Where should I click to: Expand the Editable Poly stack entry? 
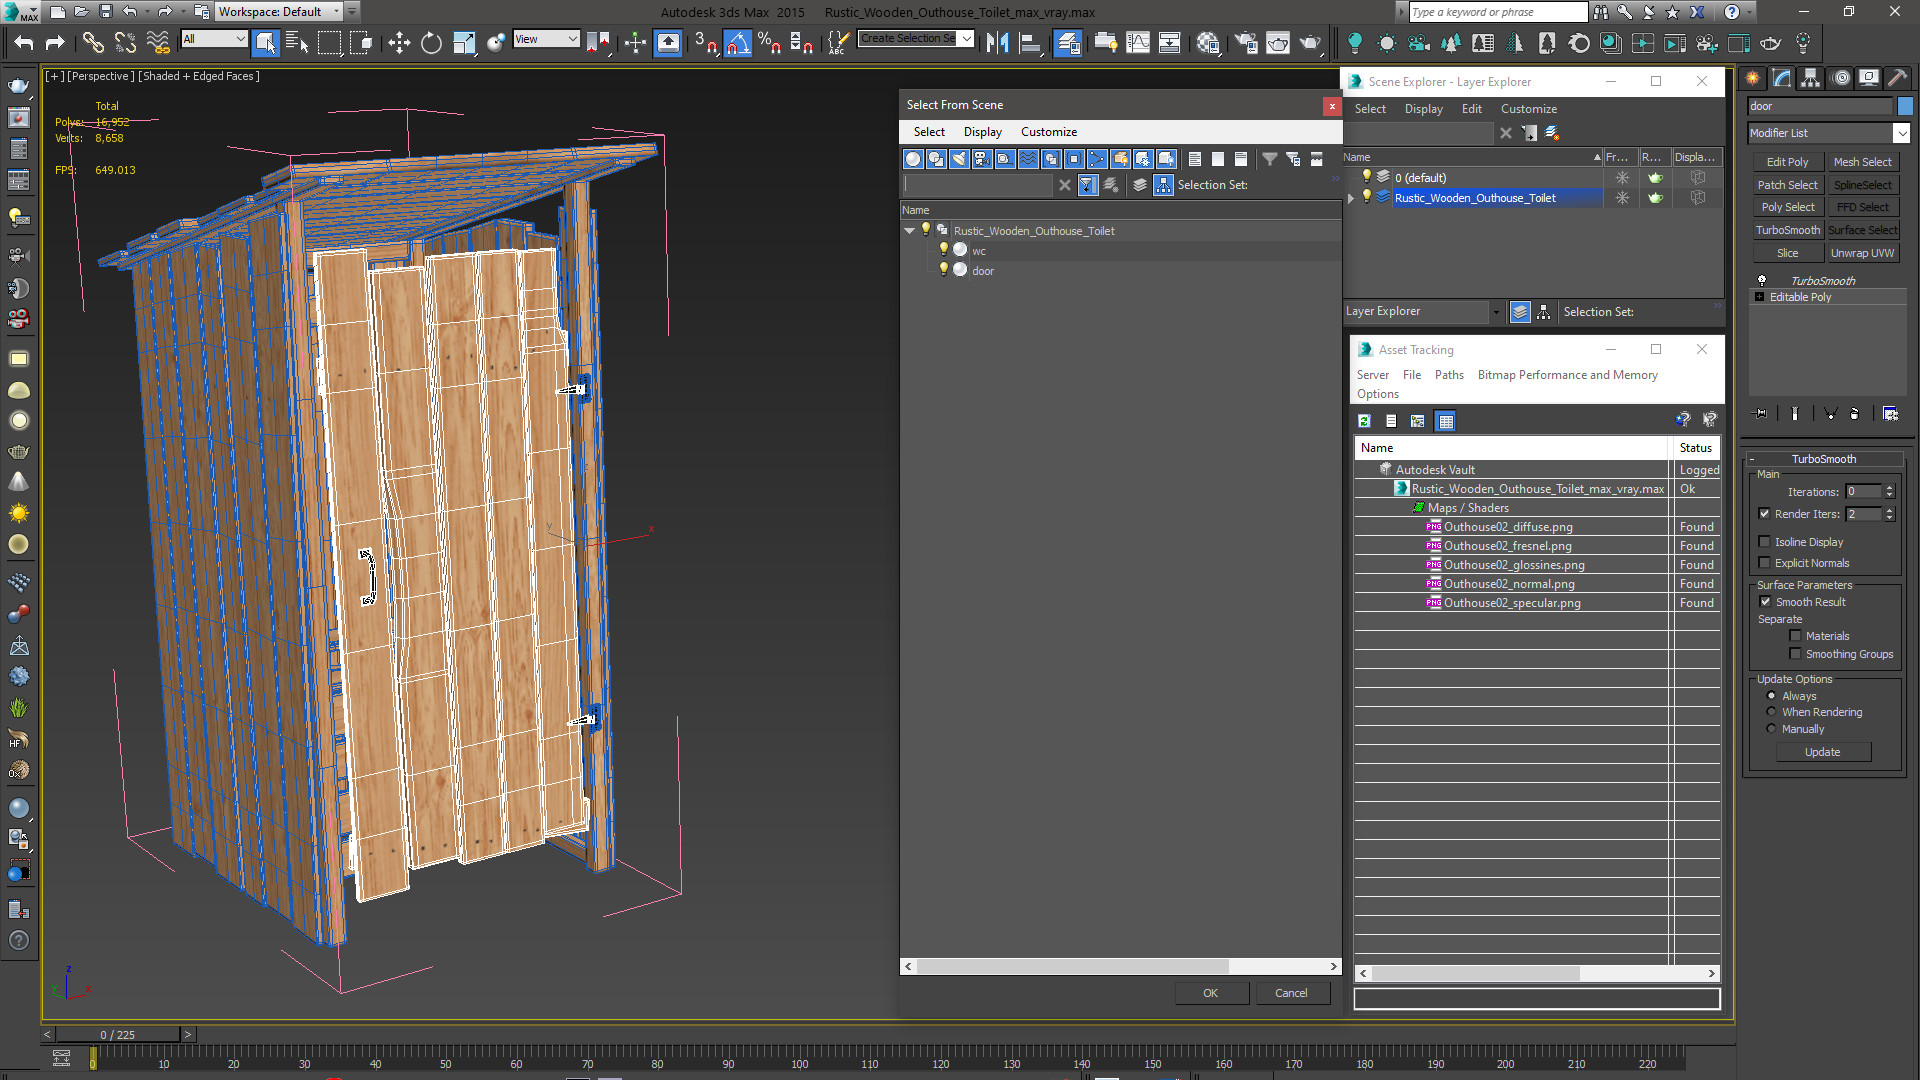(x=1760, y=297)
